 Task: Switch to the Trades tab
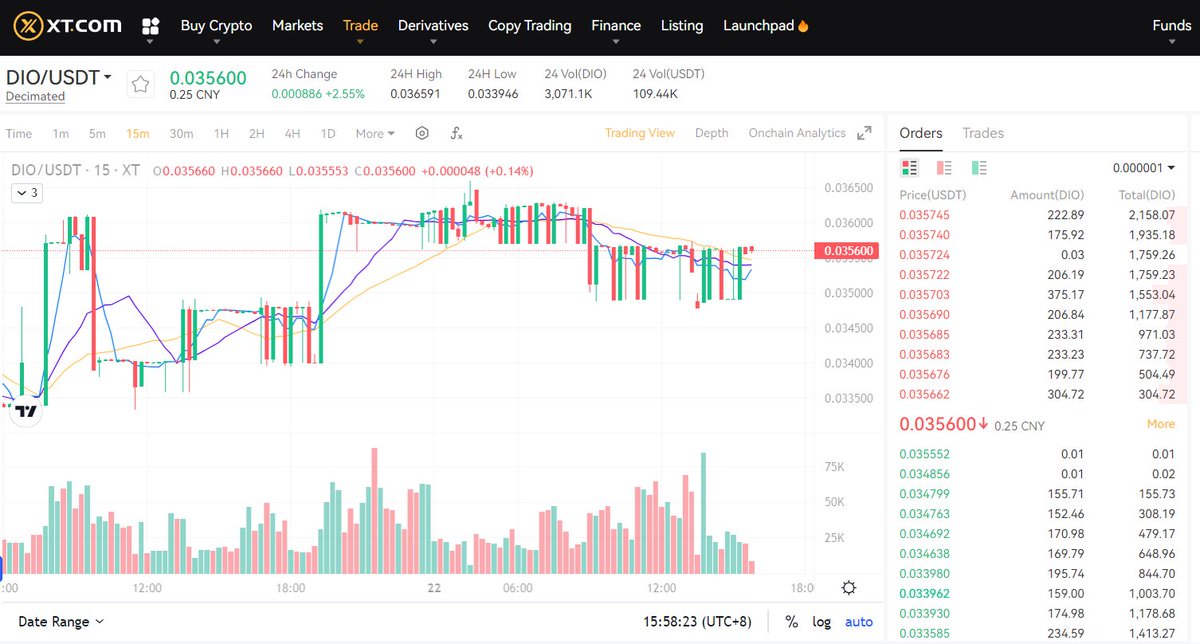click(983, 133)
